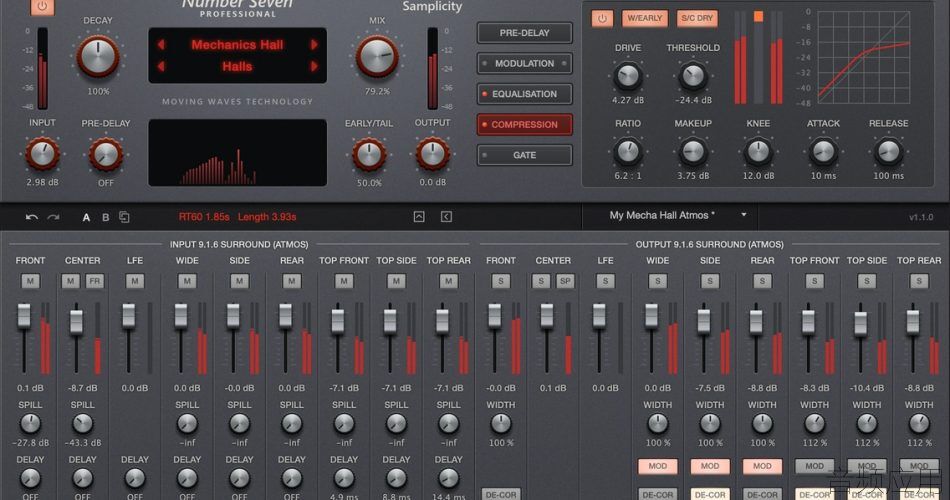Click the compressor MAKEUP knob

pos(693,152)
